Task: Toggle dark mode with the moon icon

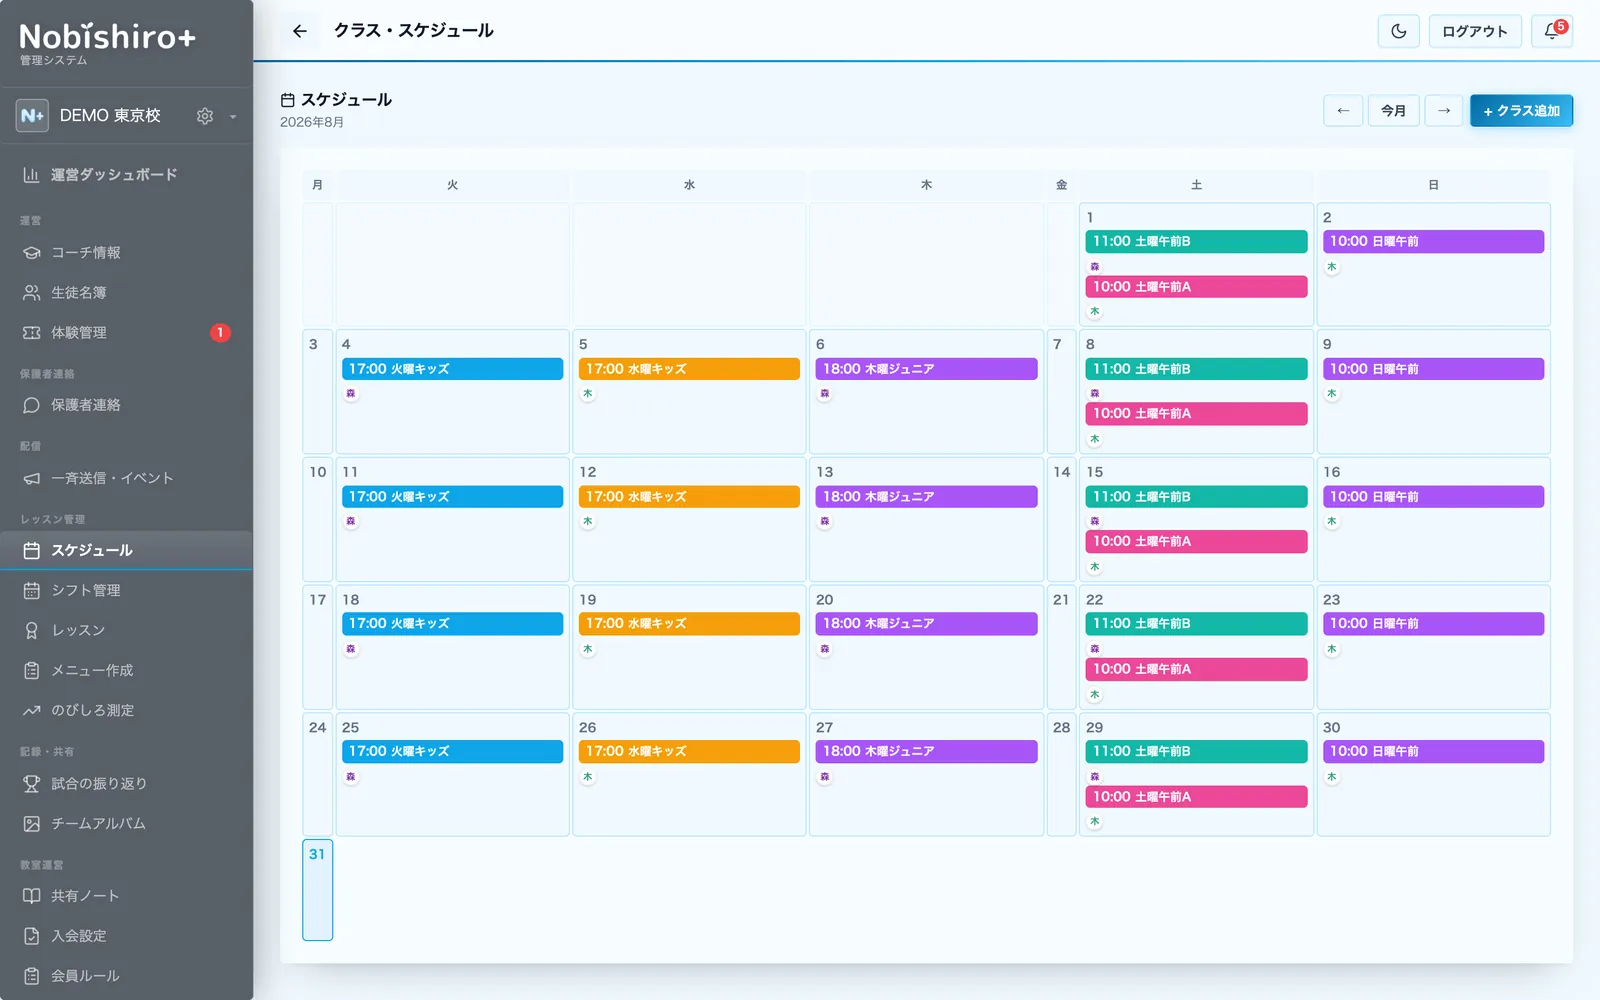Action: 1398,31
